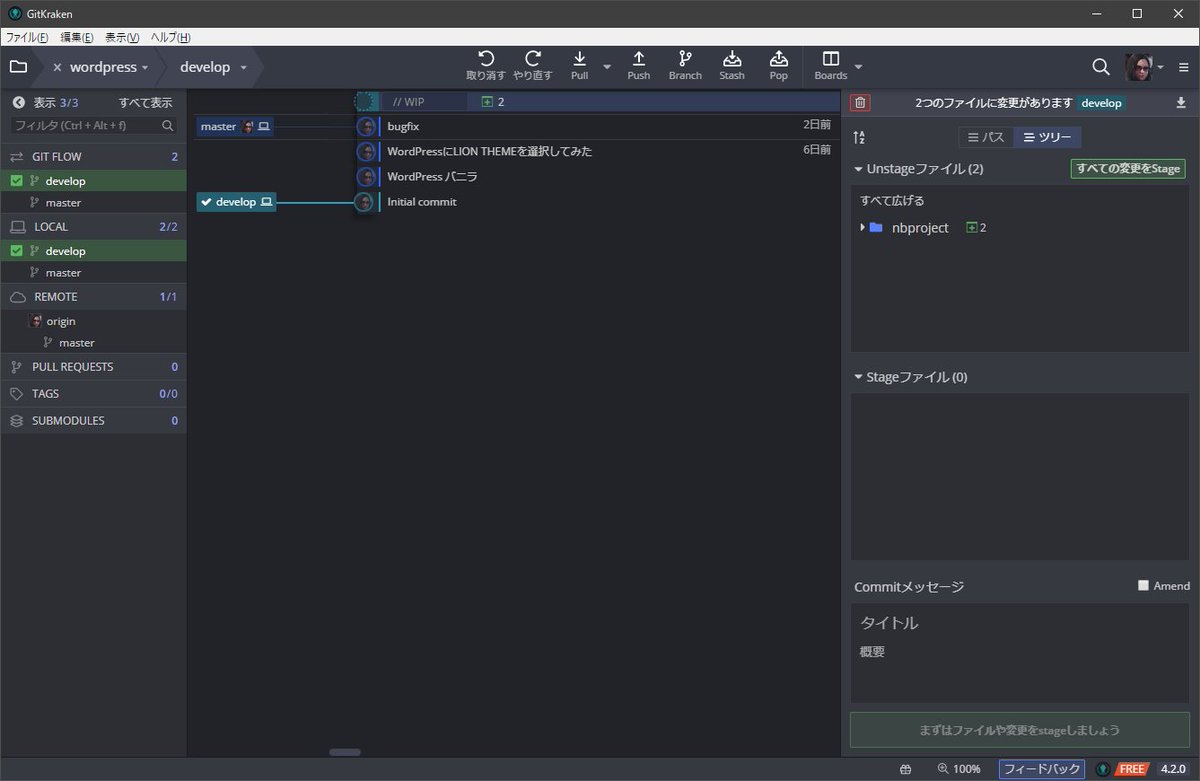Click the 100% zoom indicator
Image resolution: width=1200 pixels, height=781 pixels.
coord(959,769)
